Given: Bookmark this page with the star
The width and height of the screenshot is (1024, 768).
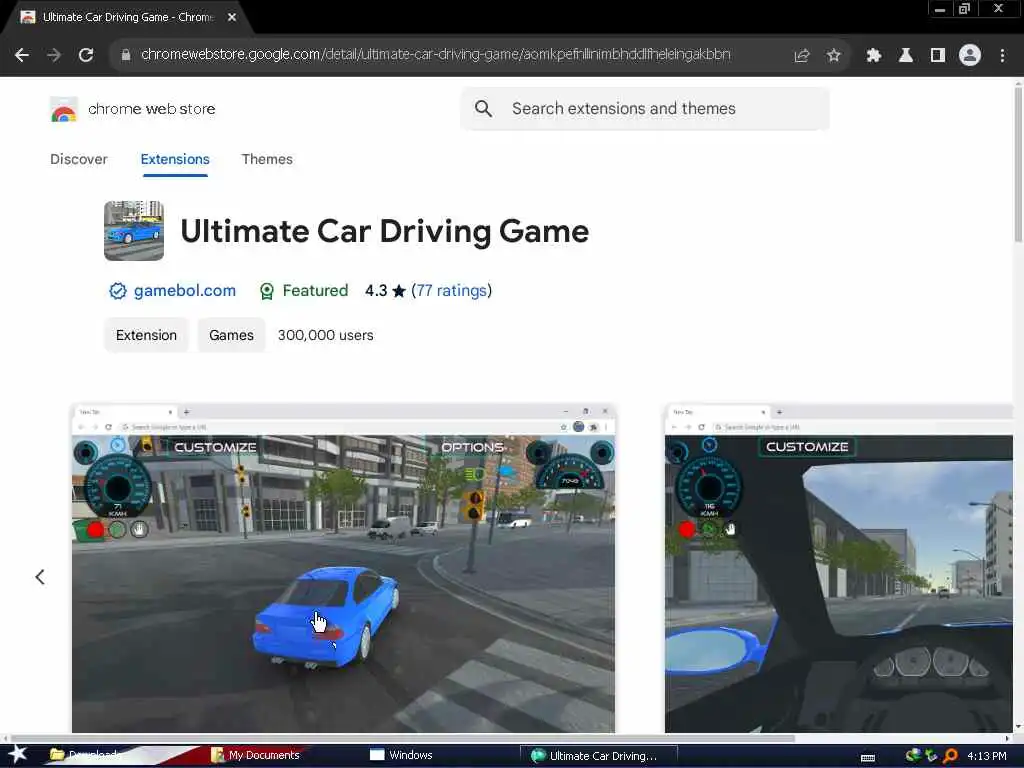Looking at the screenshot, I should click(833, 56).
